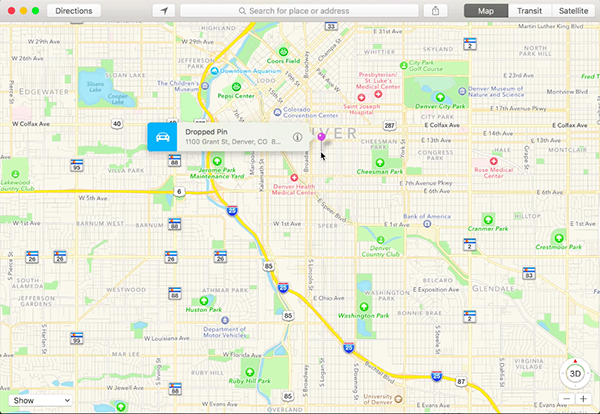Zoom in with the plus button
The height and width of the screenshot is (414, 600).
[x=583, y=399]
